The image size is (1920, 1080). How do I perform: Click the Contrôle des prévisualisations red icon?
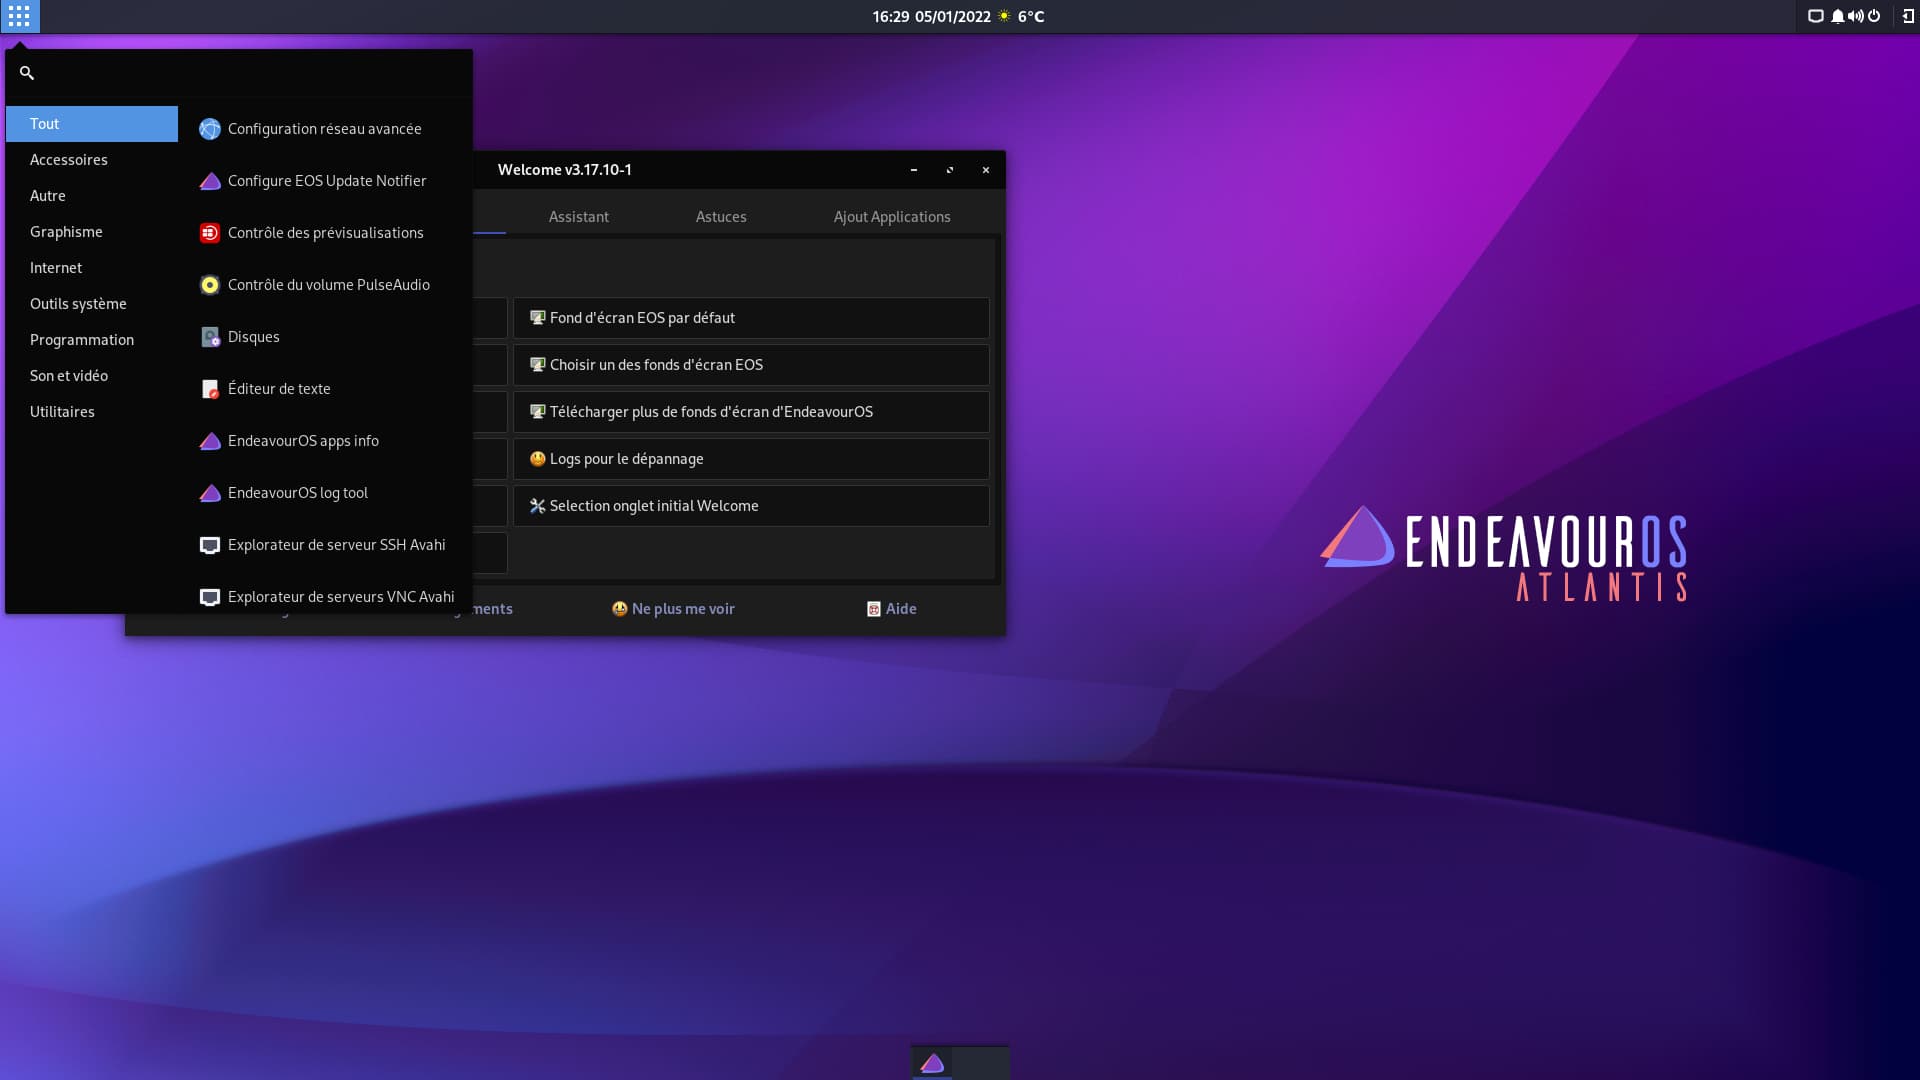pos(210,233)
